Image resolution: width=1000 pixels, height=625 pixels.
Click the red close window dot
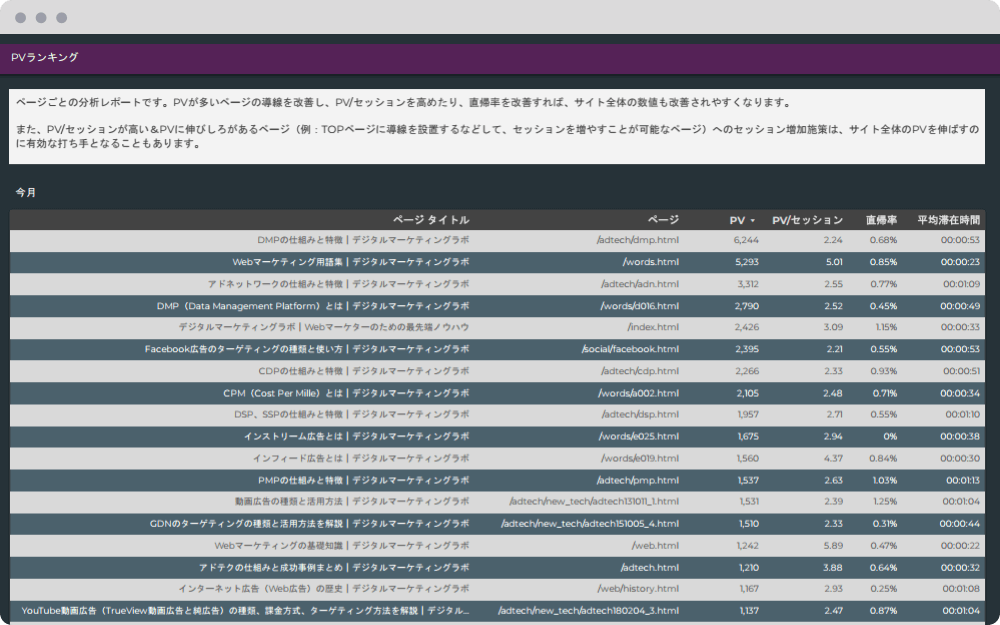pyautogui.click(x=20, y=18)
